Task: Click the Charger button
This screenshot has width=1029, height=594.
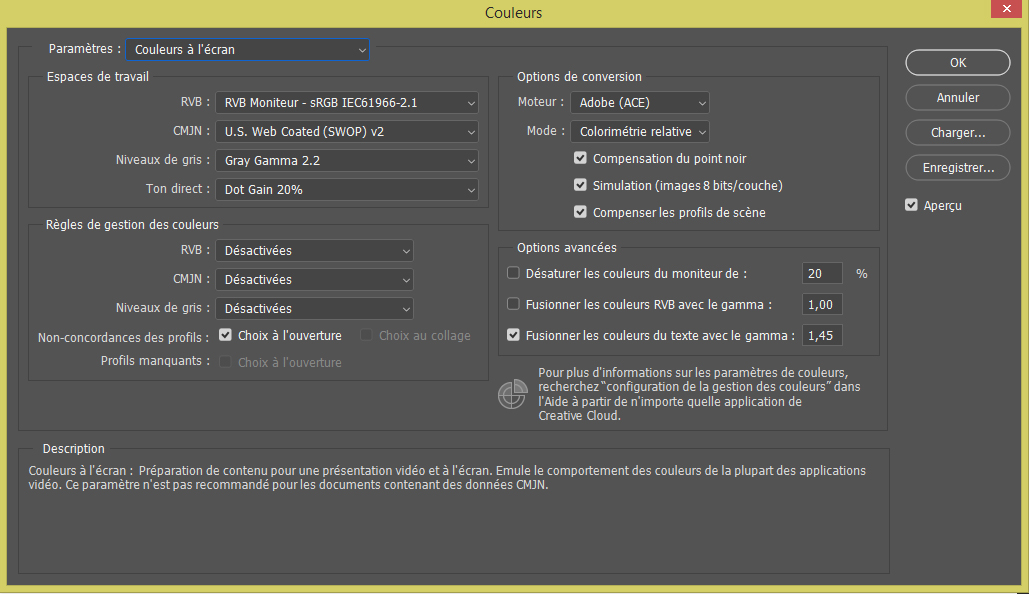Action: coord(957,132)
